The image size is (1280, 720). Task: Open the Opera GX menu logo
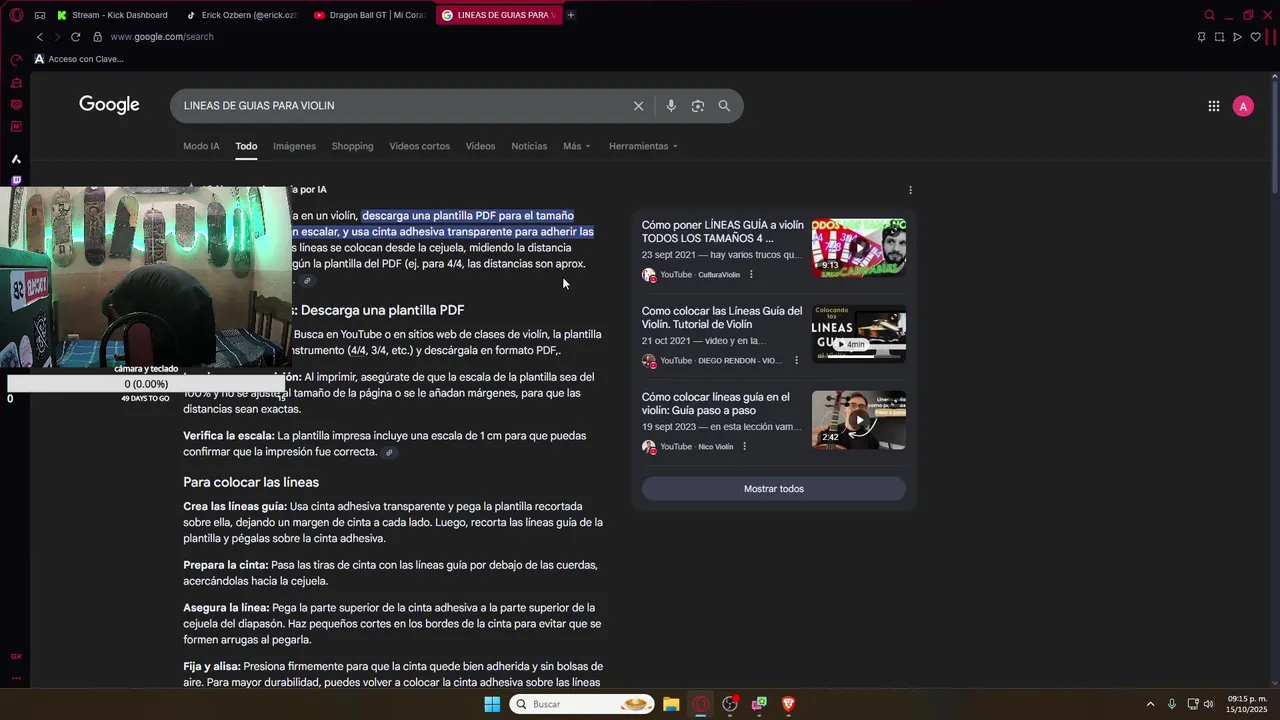(16, 15)
